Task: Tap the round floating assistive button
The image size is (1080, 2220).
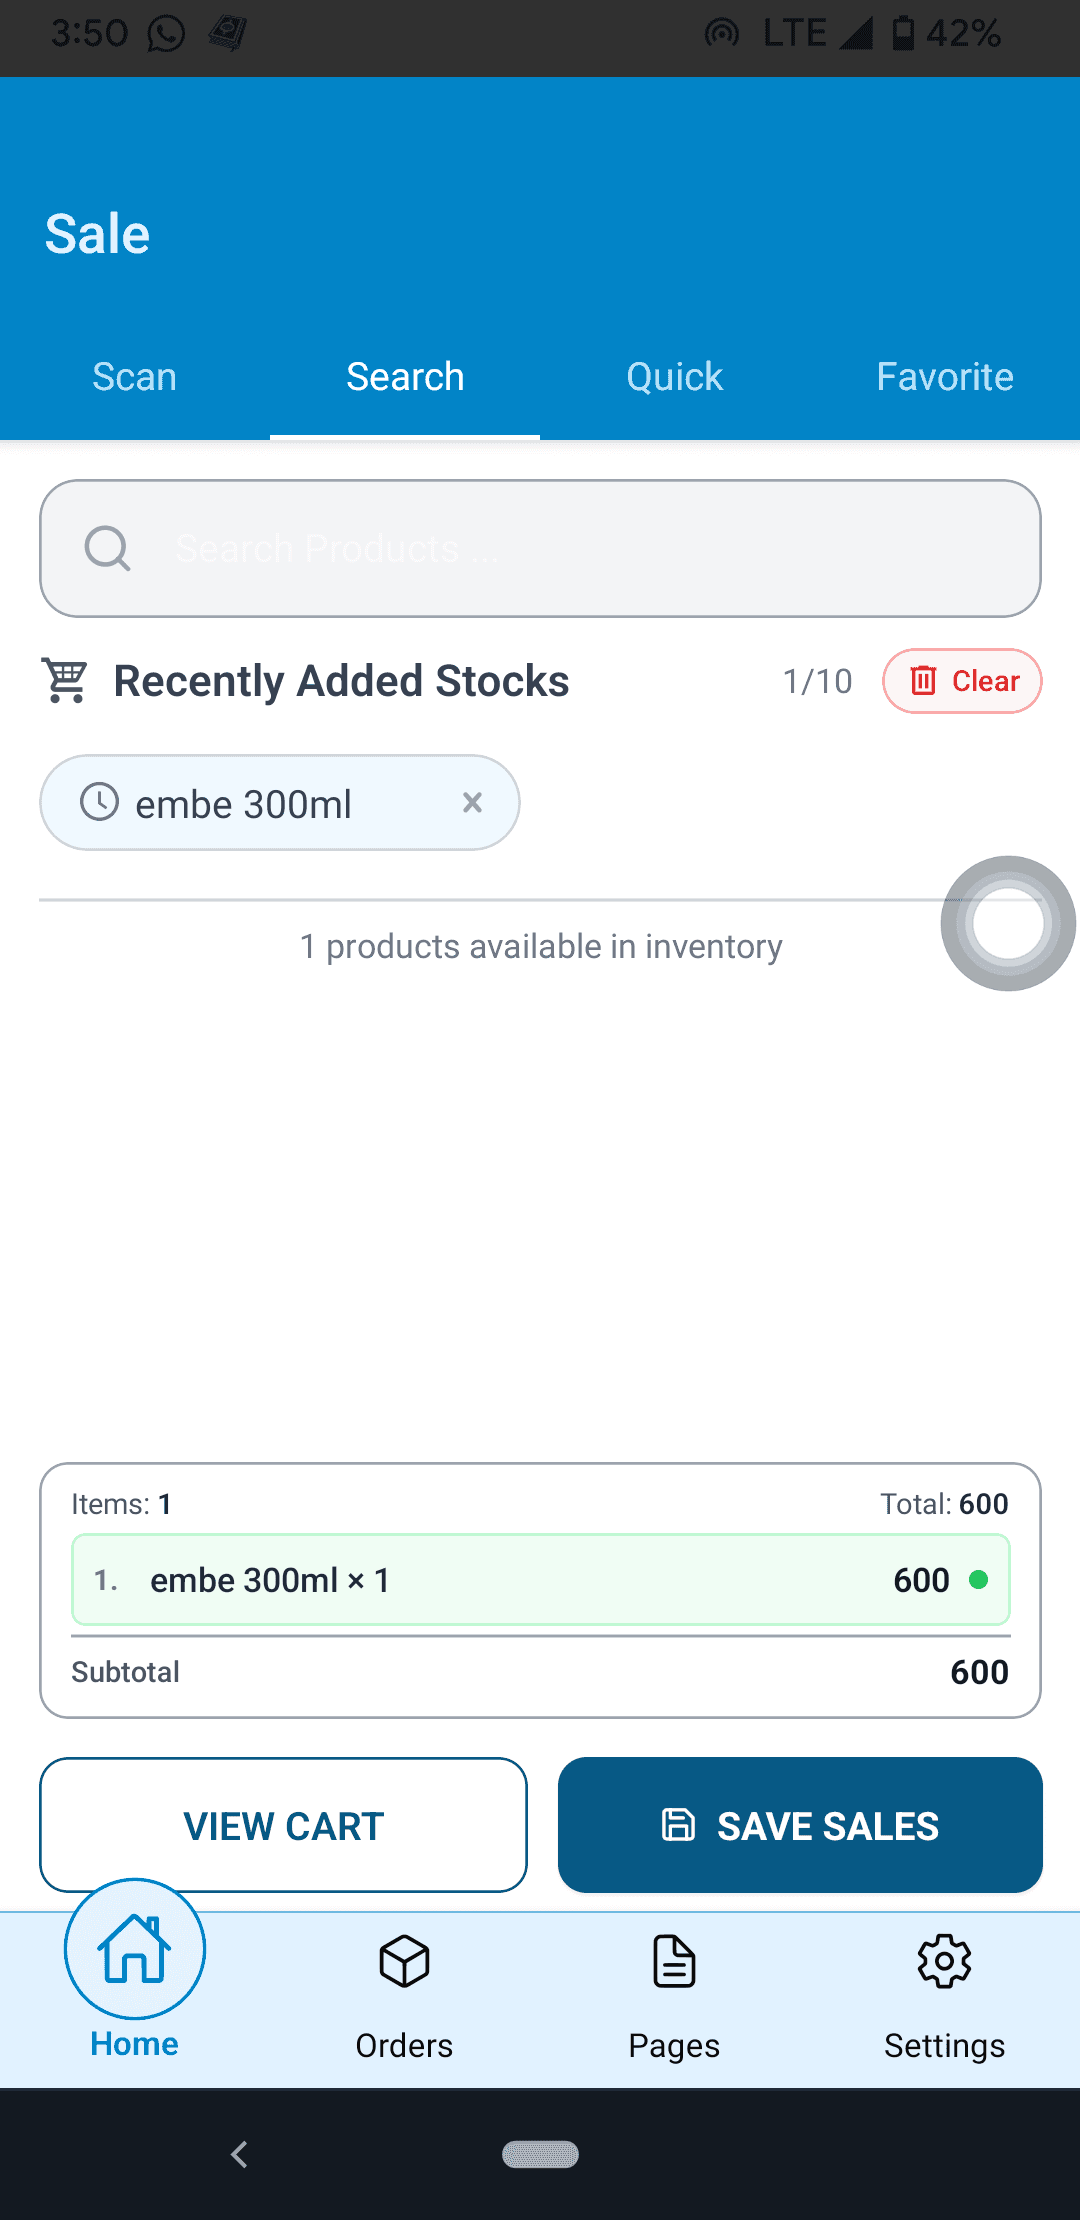Action: [x=1008, y=923]
